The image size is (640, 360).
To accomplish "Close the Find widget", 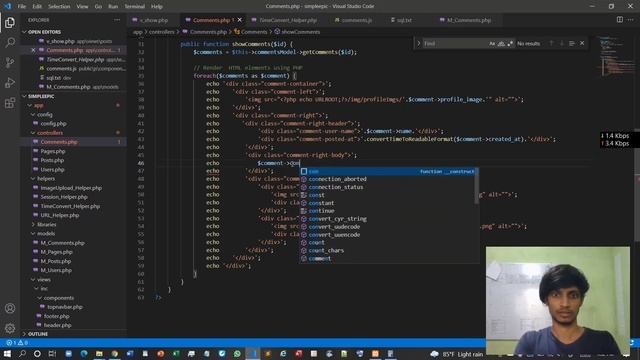I will tap(582, 43).
